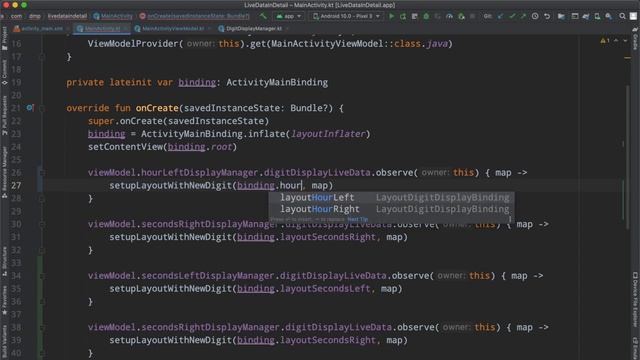Toggle the Device File Explorer right sidebar button
Screen dimensions: 640x360
[x=635, y=299]
